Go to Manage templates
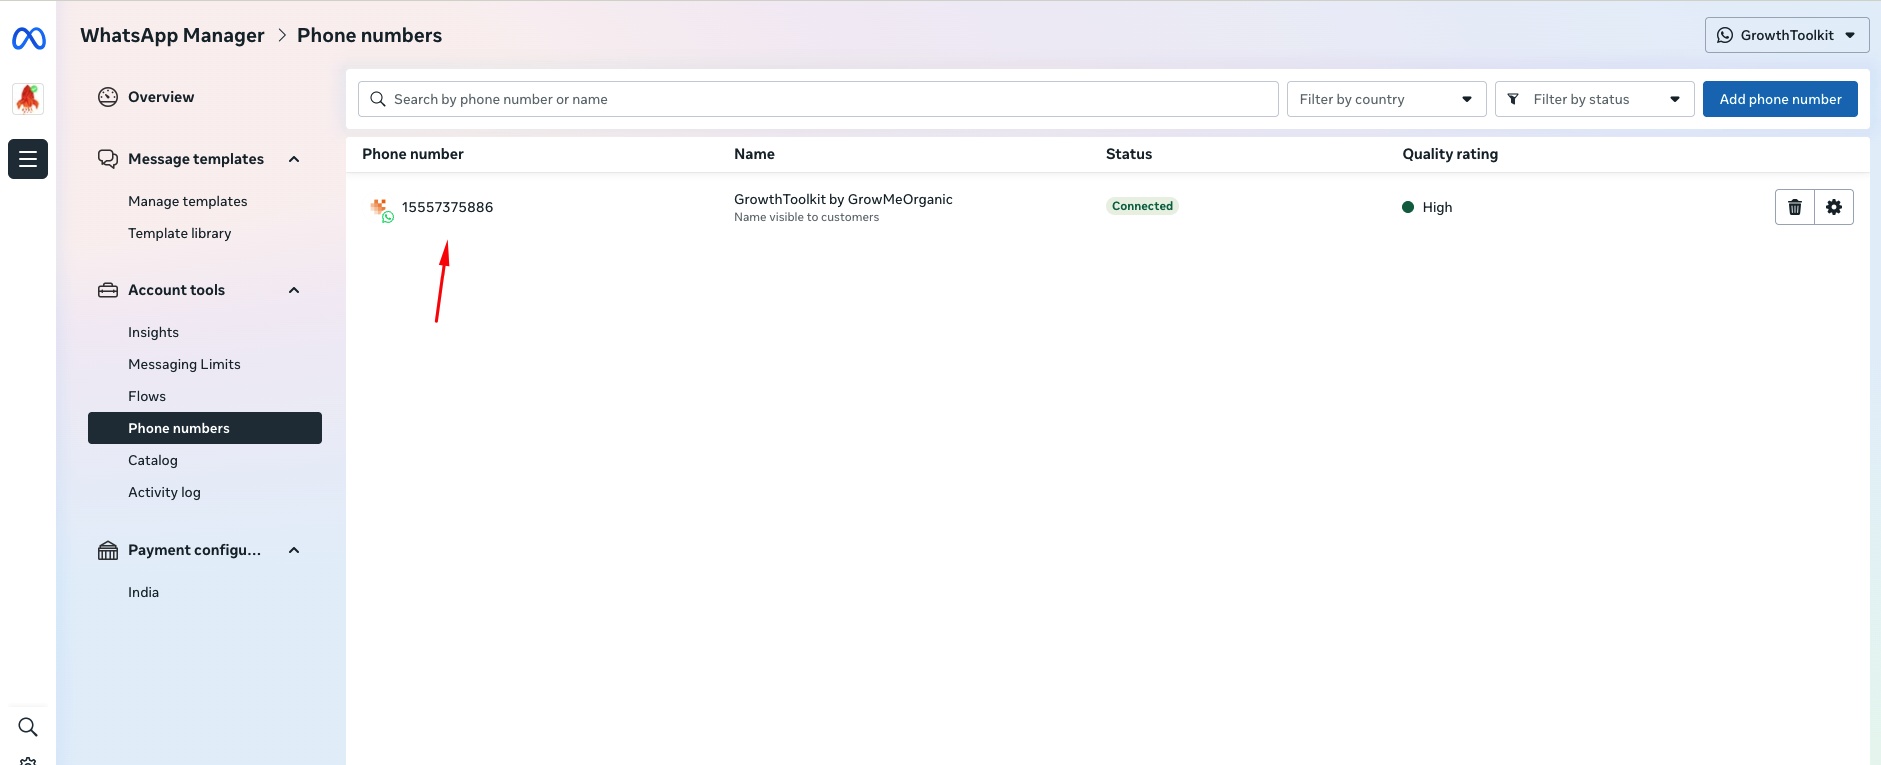Viewport: 1881px width, 765px height. [188, 201]
